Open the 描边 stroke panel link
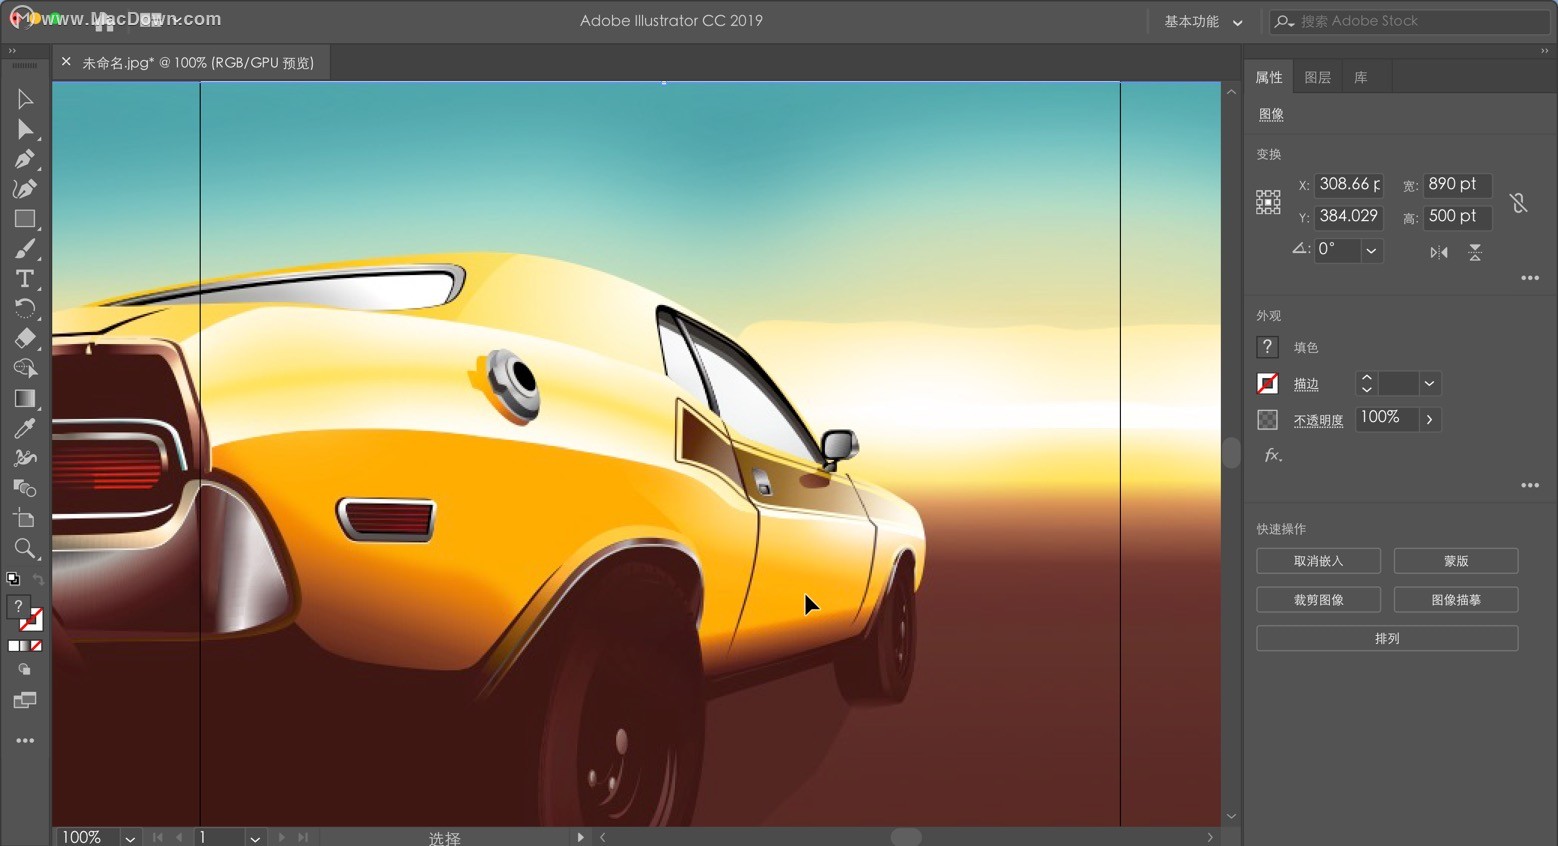 [x=1306, y=384]
